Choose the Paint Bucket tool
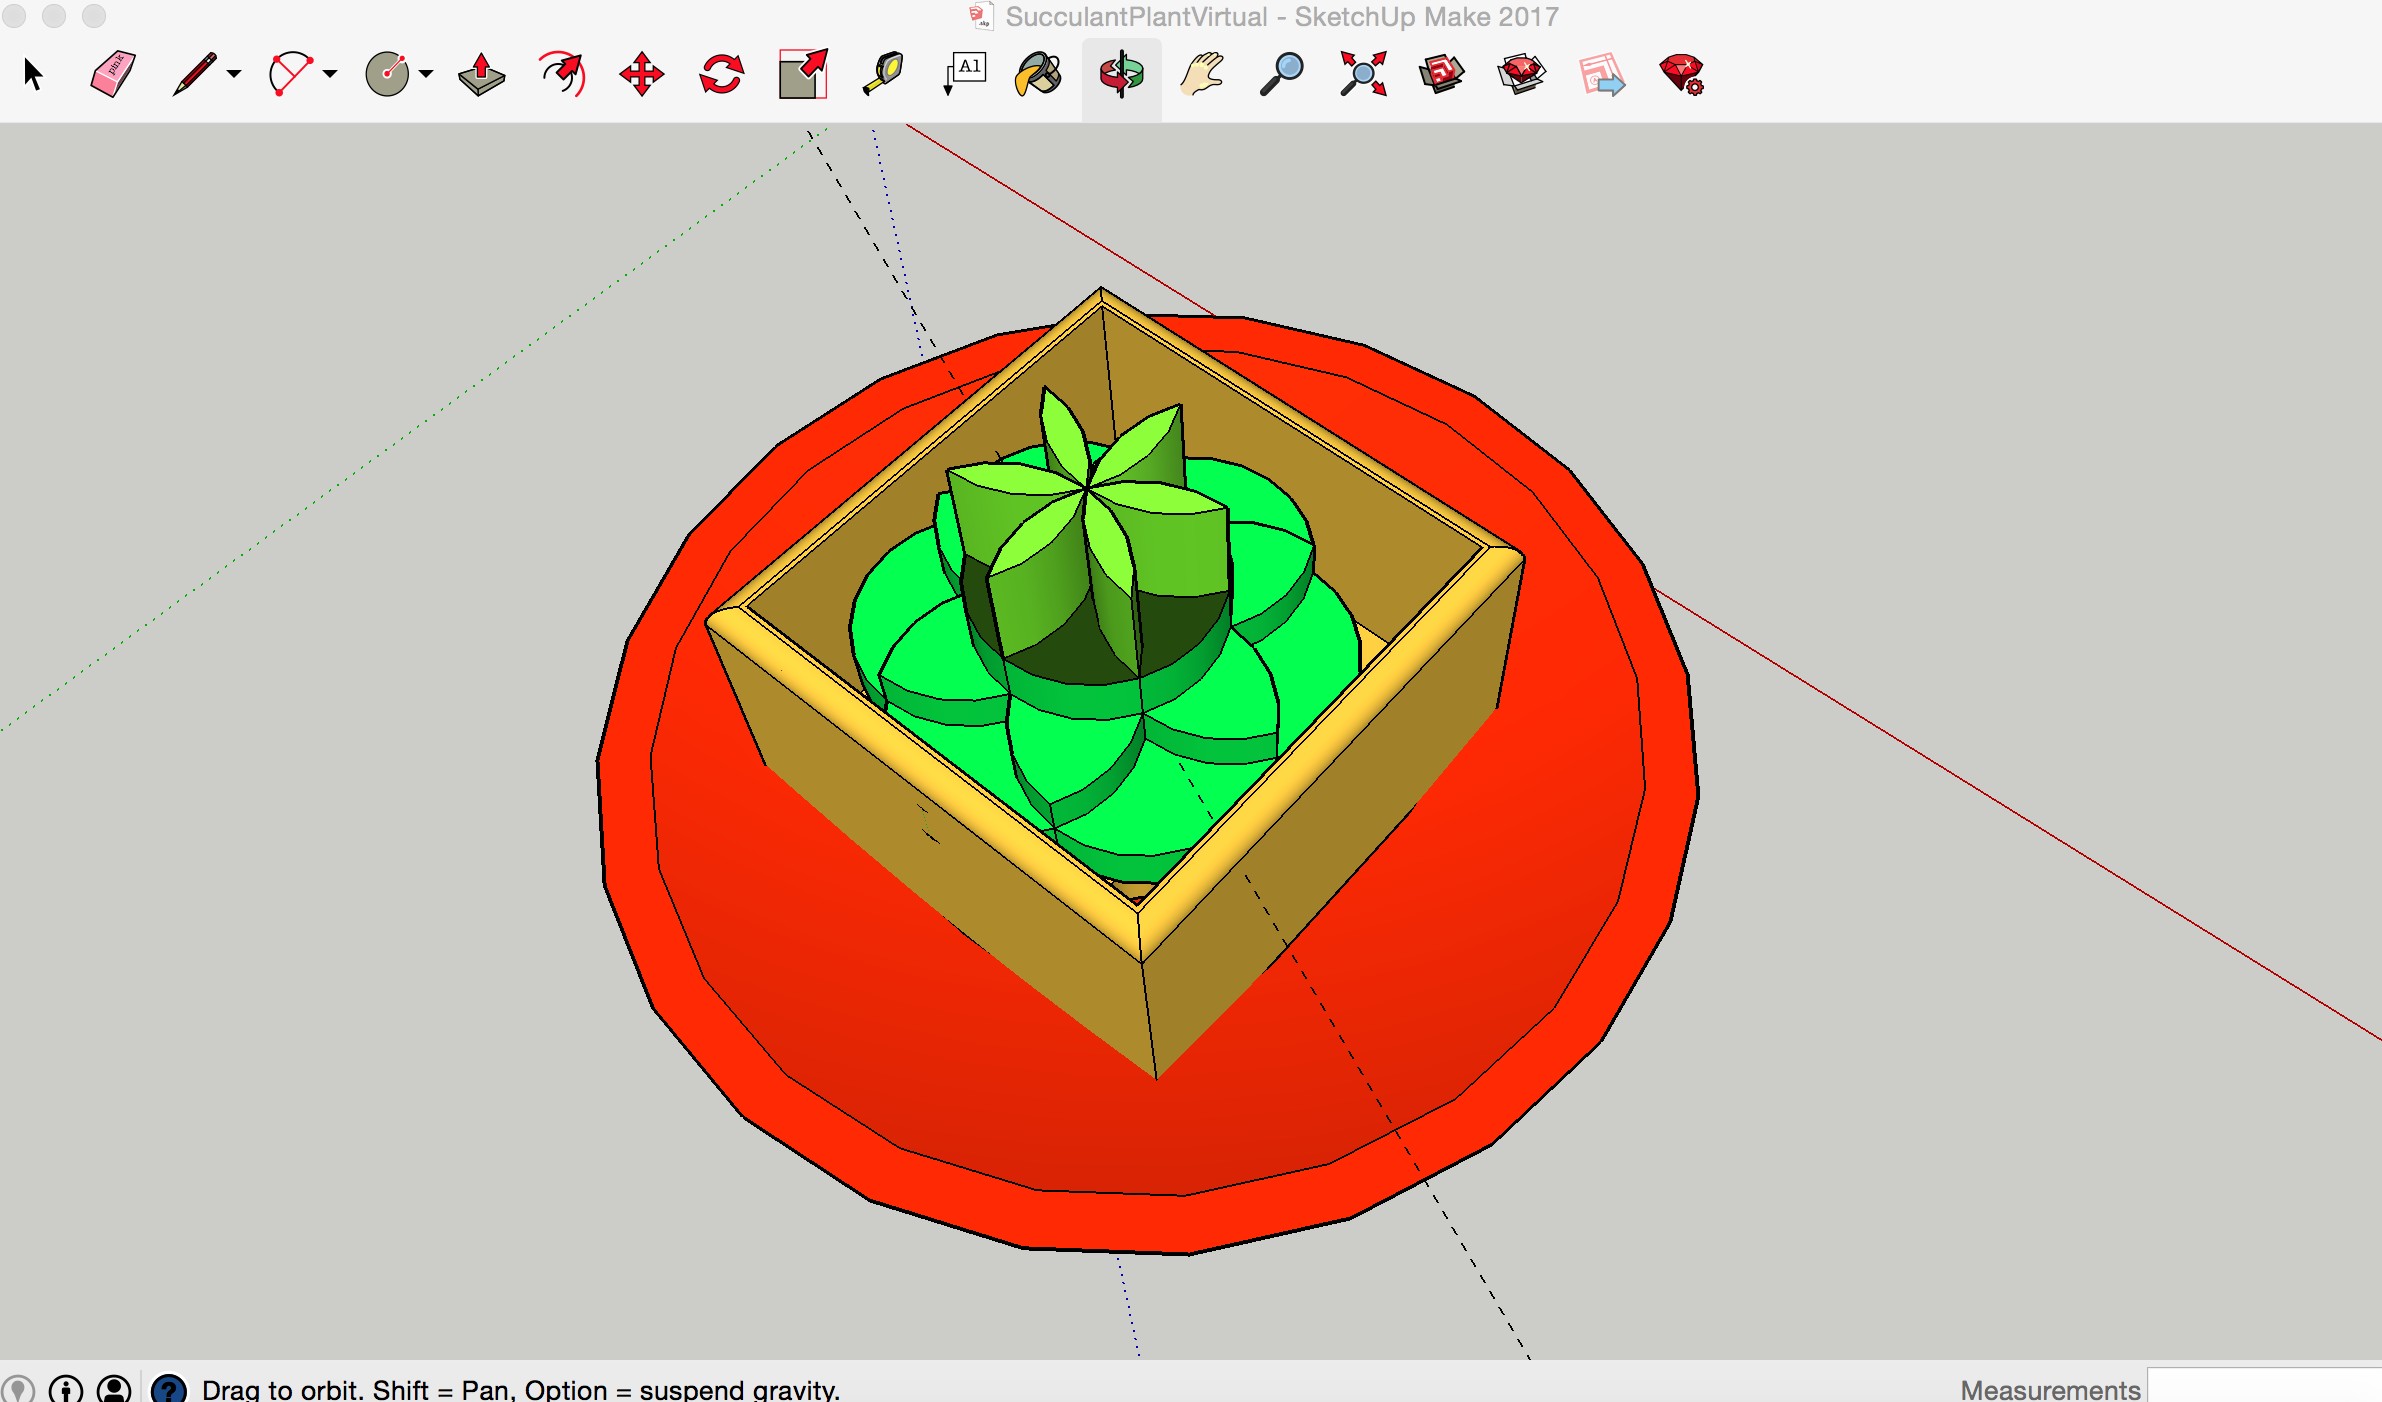 (1039, 75)
